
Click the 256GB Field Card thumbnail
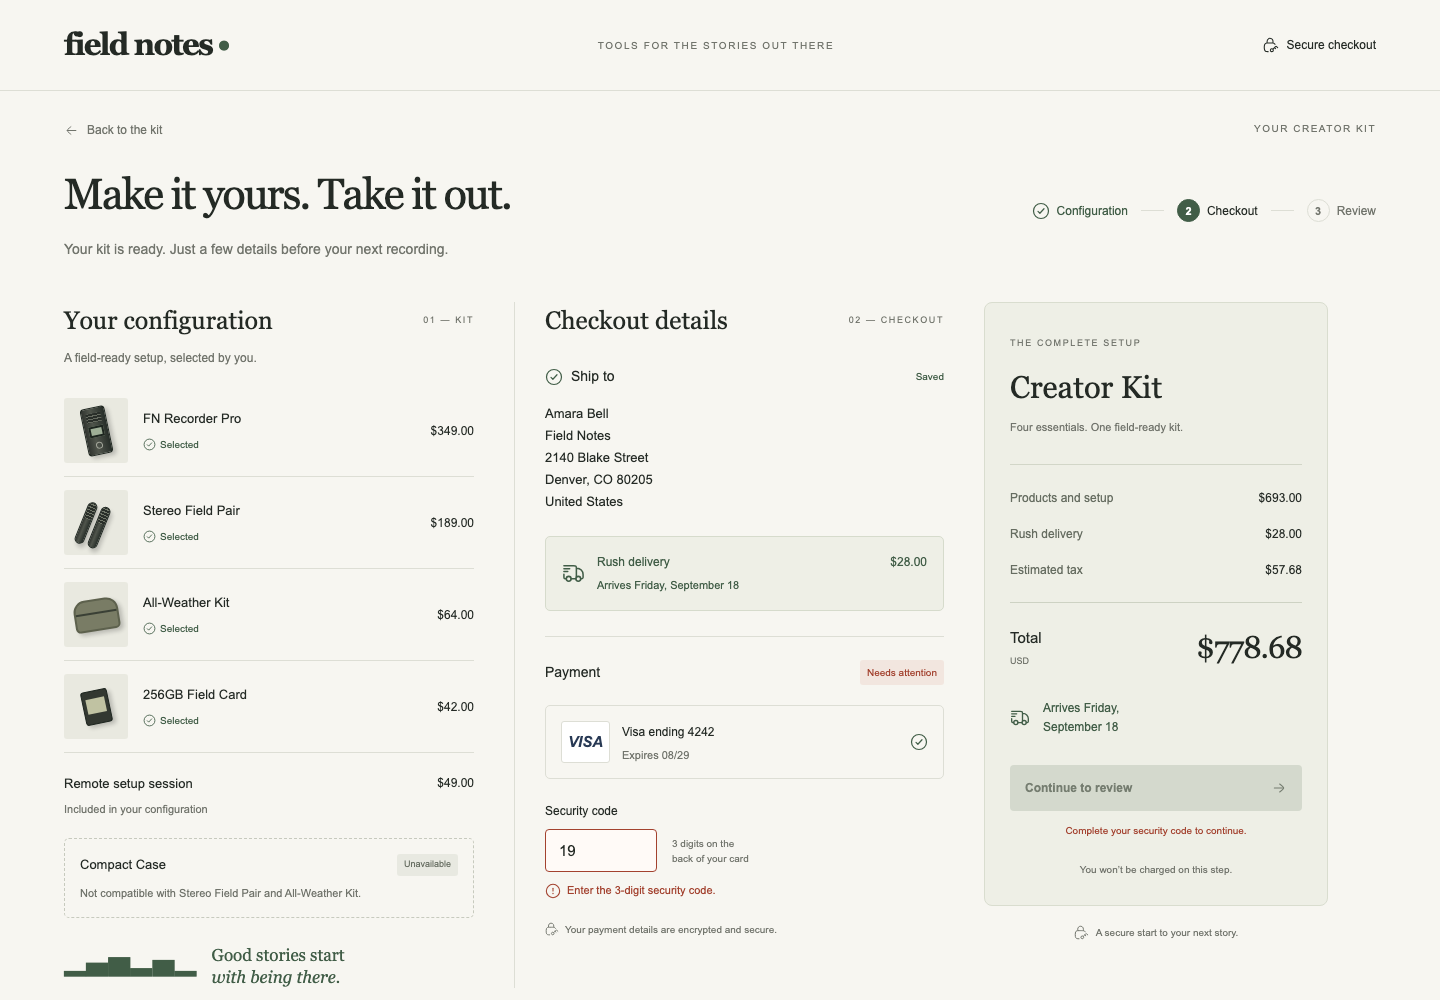(x=96, y=707)
